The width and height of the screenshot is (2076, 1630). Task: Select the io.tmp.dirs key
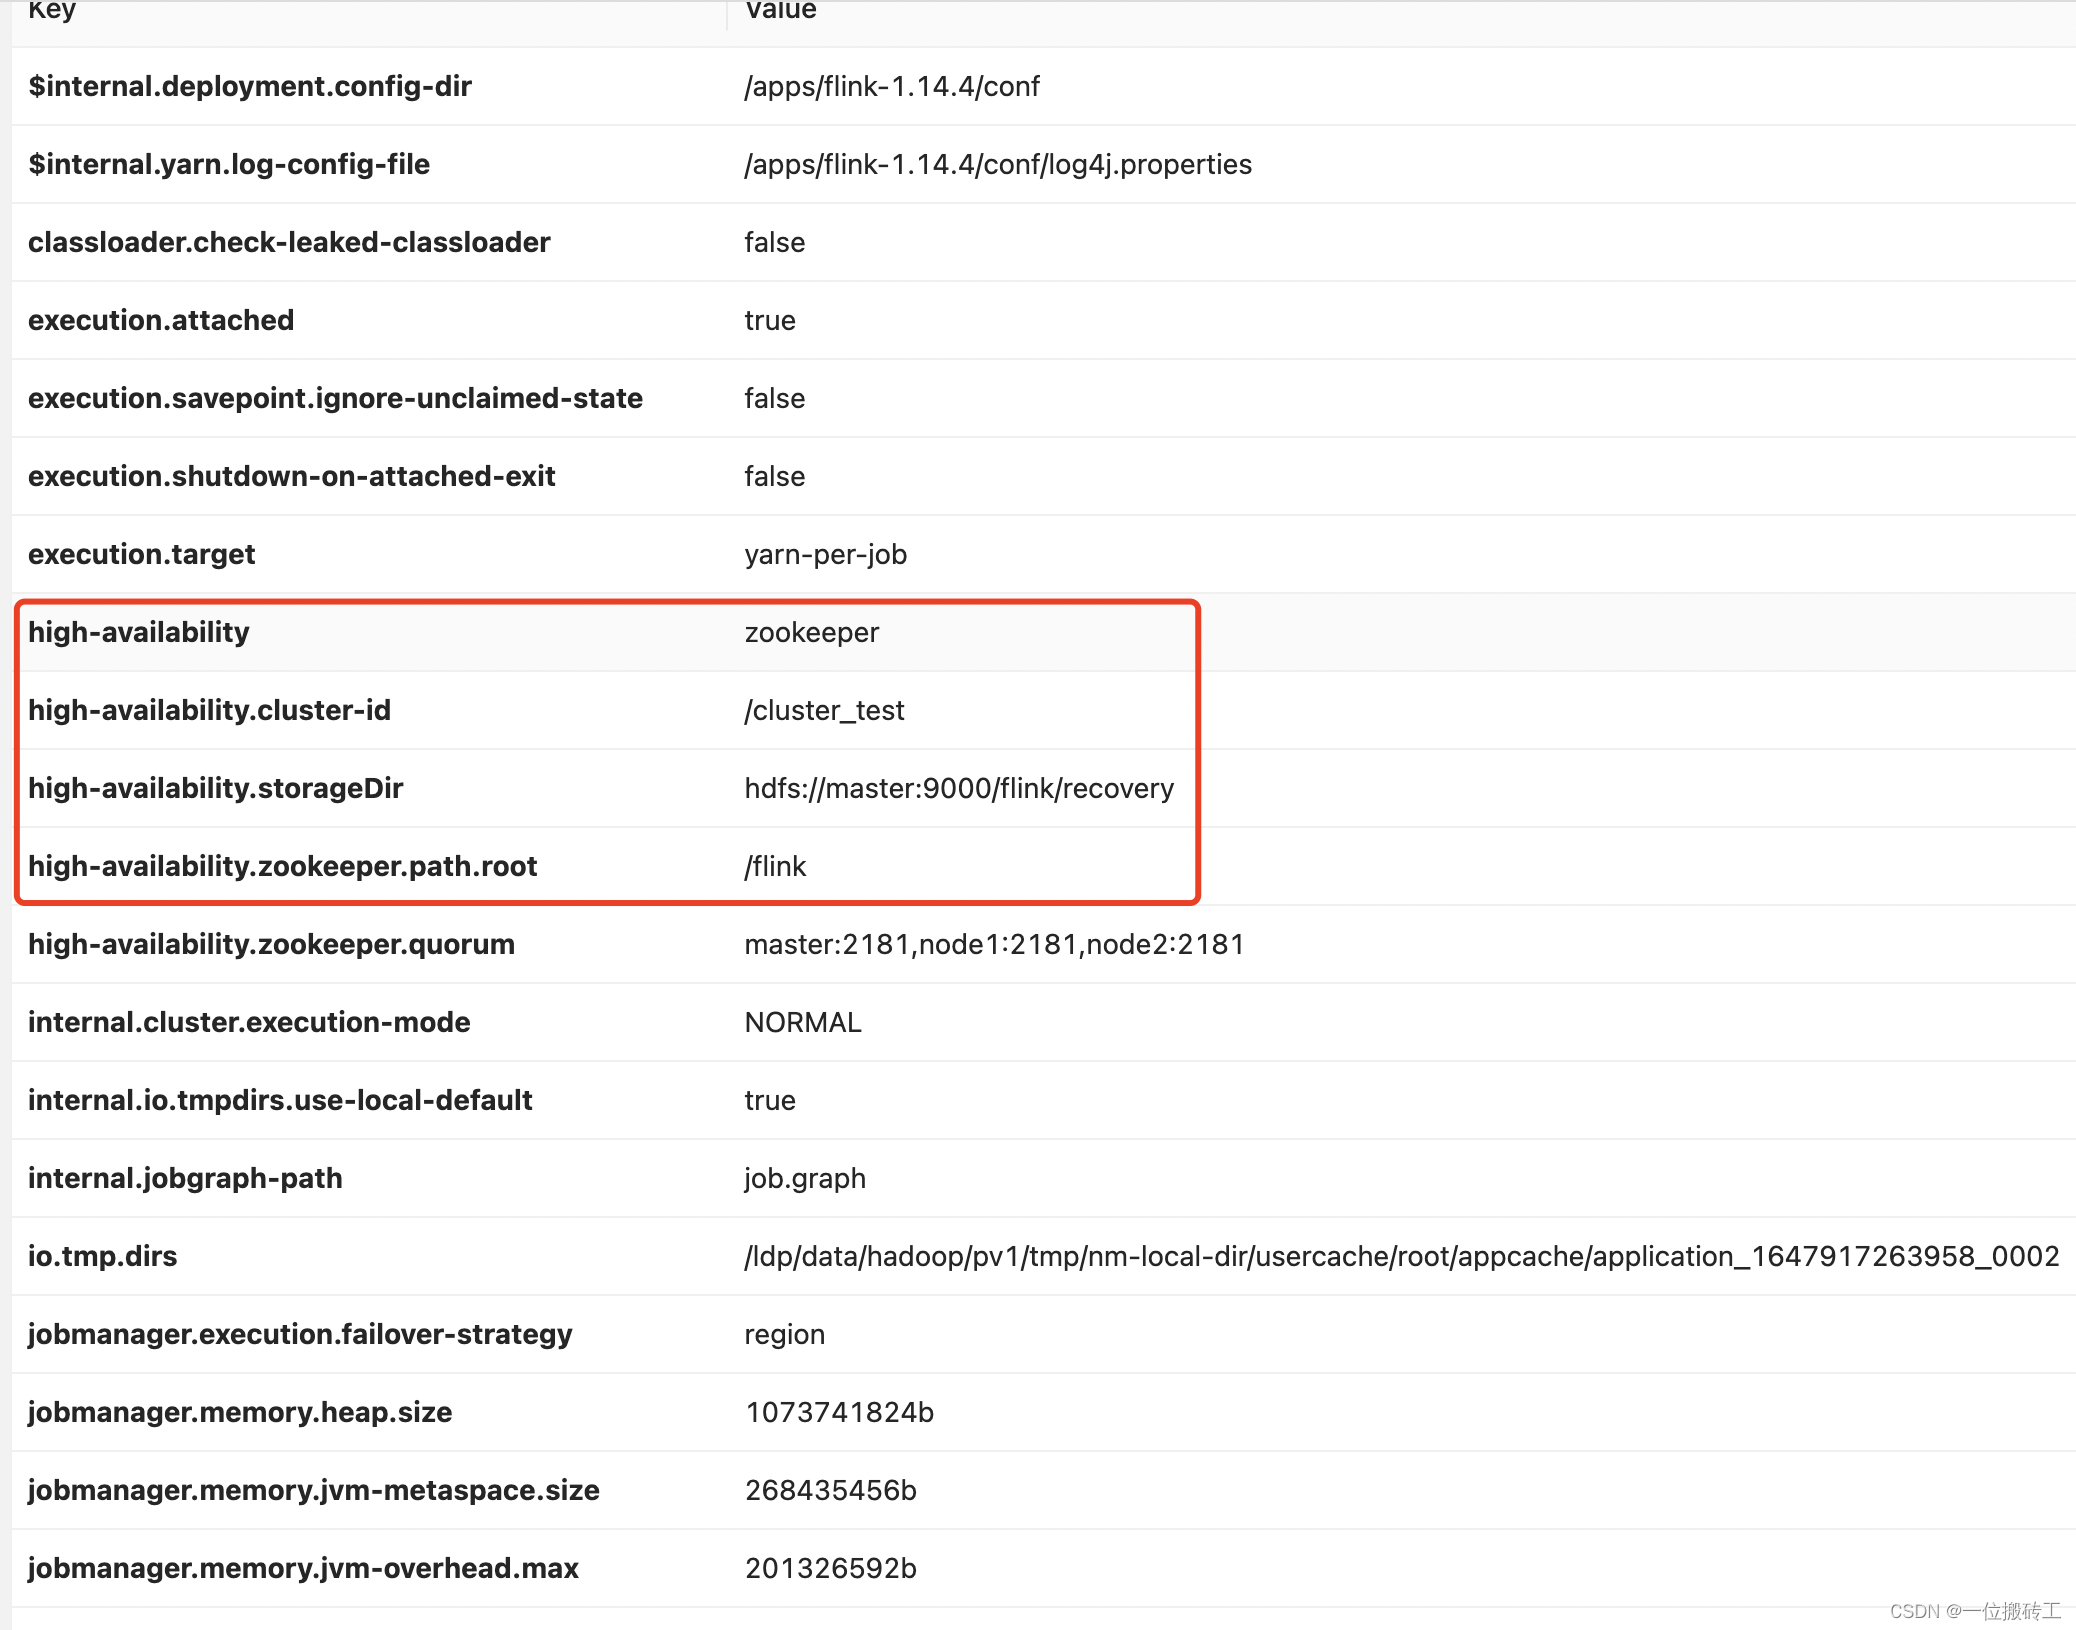(x=102, y=1256)
